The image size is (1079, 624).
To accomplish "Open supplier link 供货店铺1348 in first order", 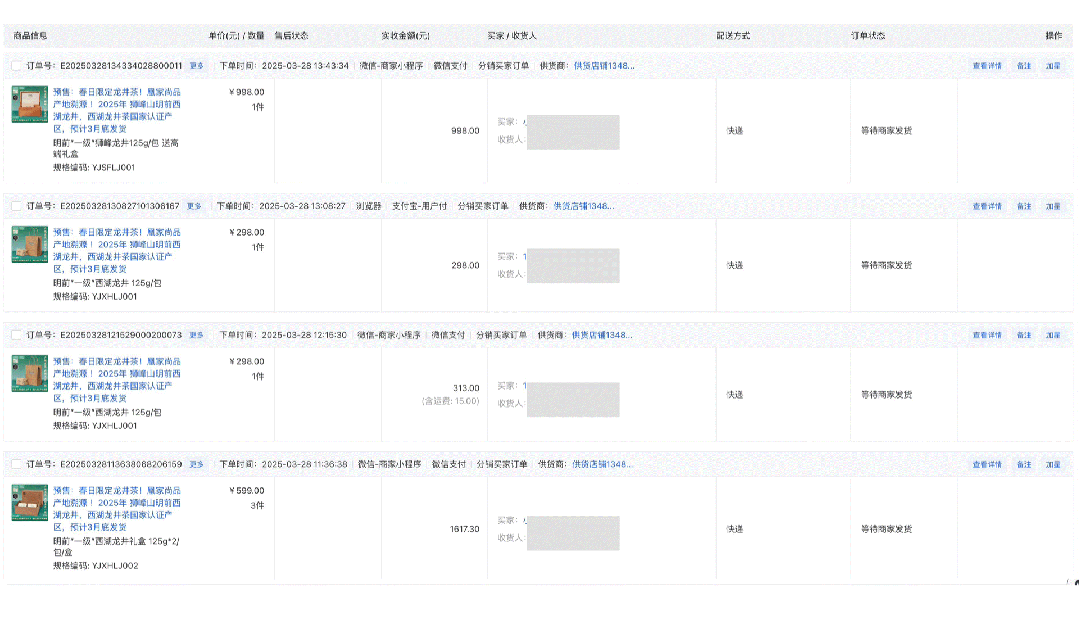I will pyautogui.click(x=604, y=66).
